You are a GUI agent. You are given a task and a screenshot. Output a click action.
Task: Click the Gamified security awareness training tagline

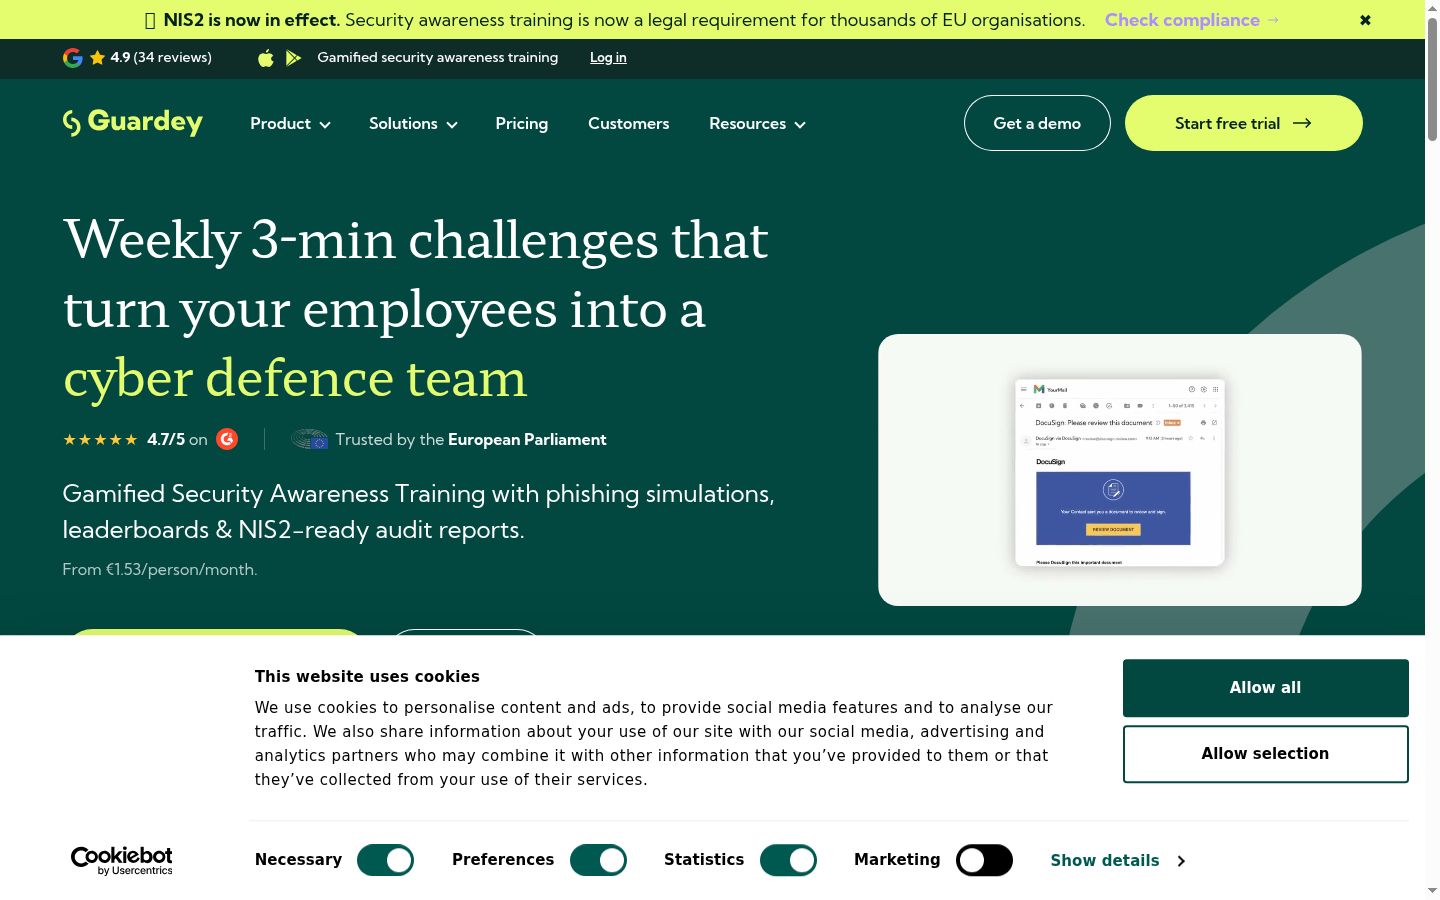point(438,58)
